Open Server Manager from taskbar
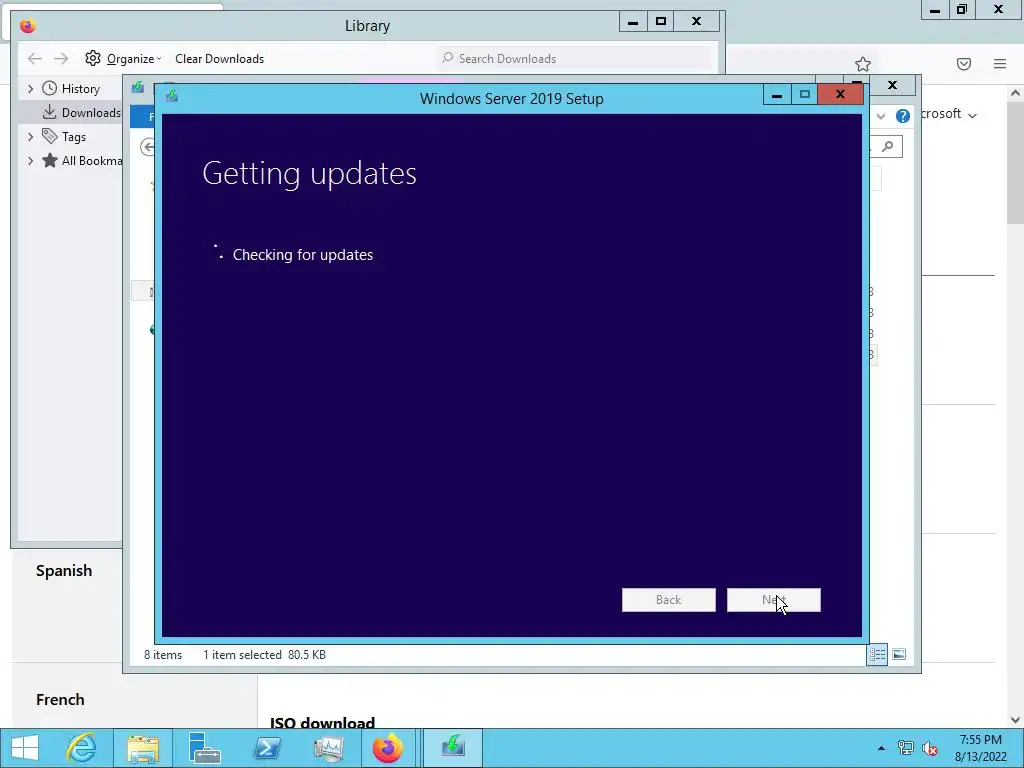This screenshot has width=1024, height=768. 204,748
